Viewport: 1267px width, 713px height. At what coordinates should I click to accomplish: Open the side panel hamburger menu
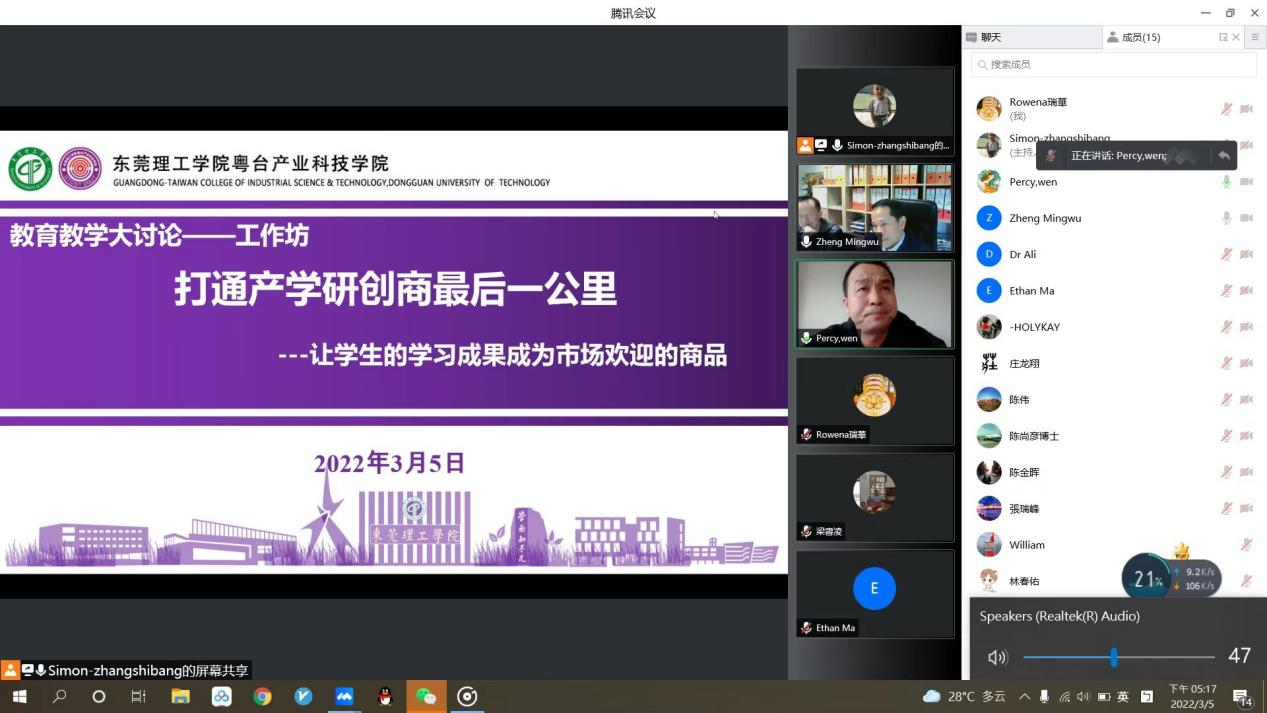coord(1255,38)
